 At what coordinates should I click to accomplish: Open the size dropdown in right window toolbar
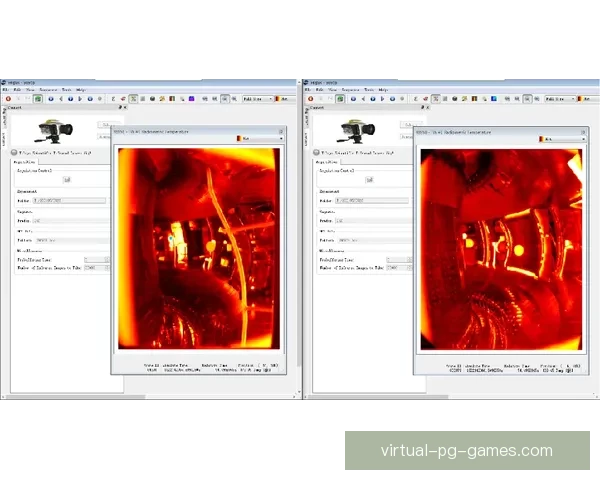pyautogui.click(x=561, y=99)
